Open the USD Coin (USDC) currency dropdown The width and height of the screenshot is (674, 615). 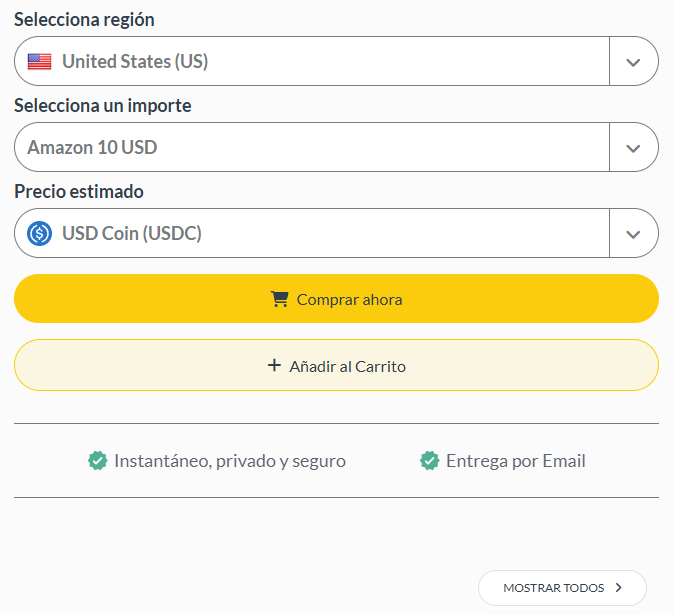[336, 233]
